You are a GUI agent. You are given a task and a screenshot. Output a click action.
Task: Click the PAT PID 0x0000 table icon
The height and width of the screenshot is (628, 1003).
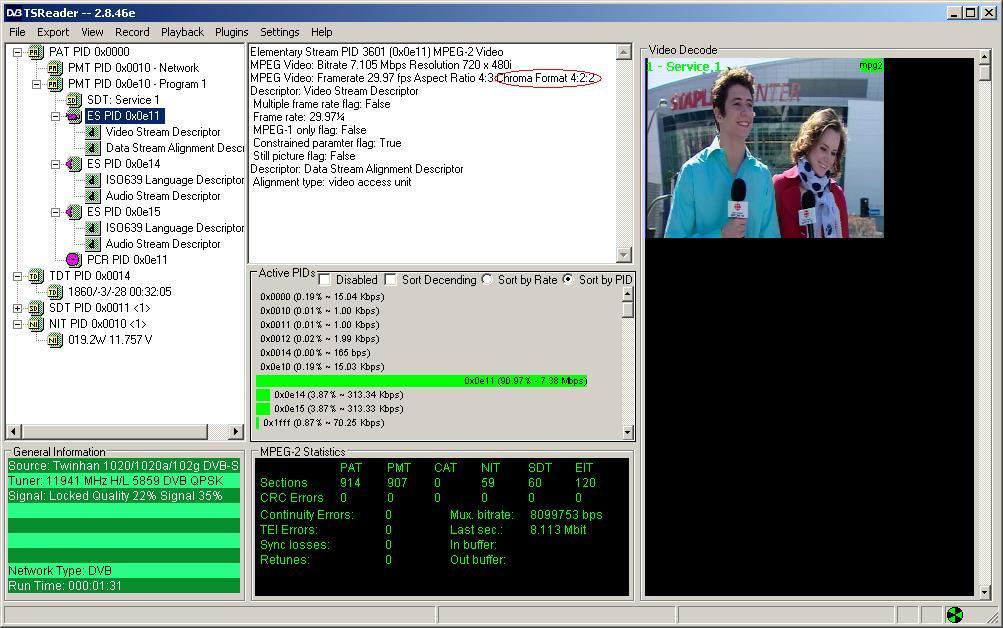click(x=36, y=52)
